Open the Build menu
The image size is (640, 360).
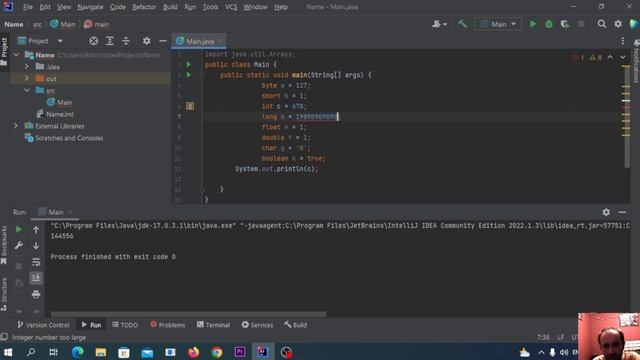(170, 7)
